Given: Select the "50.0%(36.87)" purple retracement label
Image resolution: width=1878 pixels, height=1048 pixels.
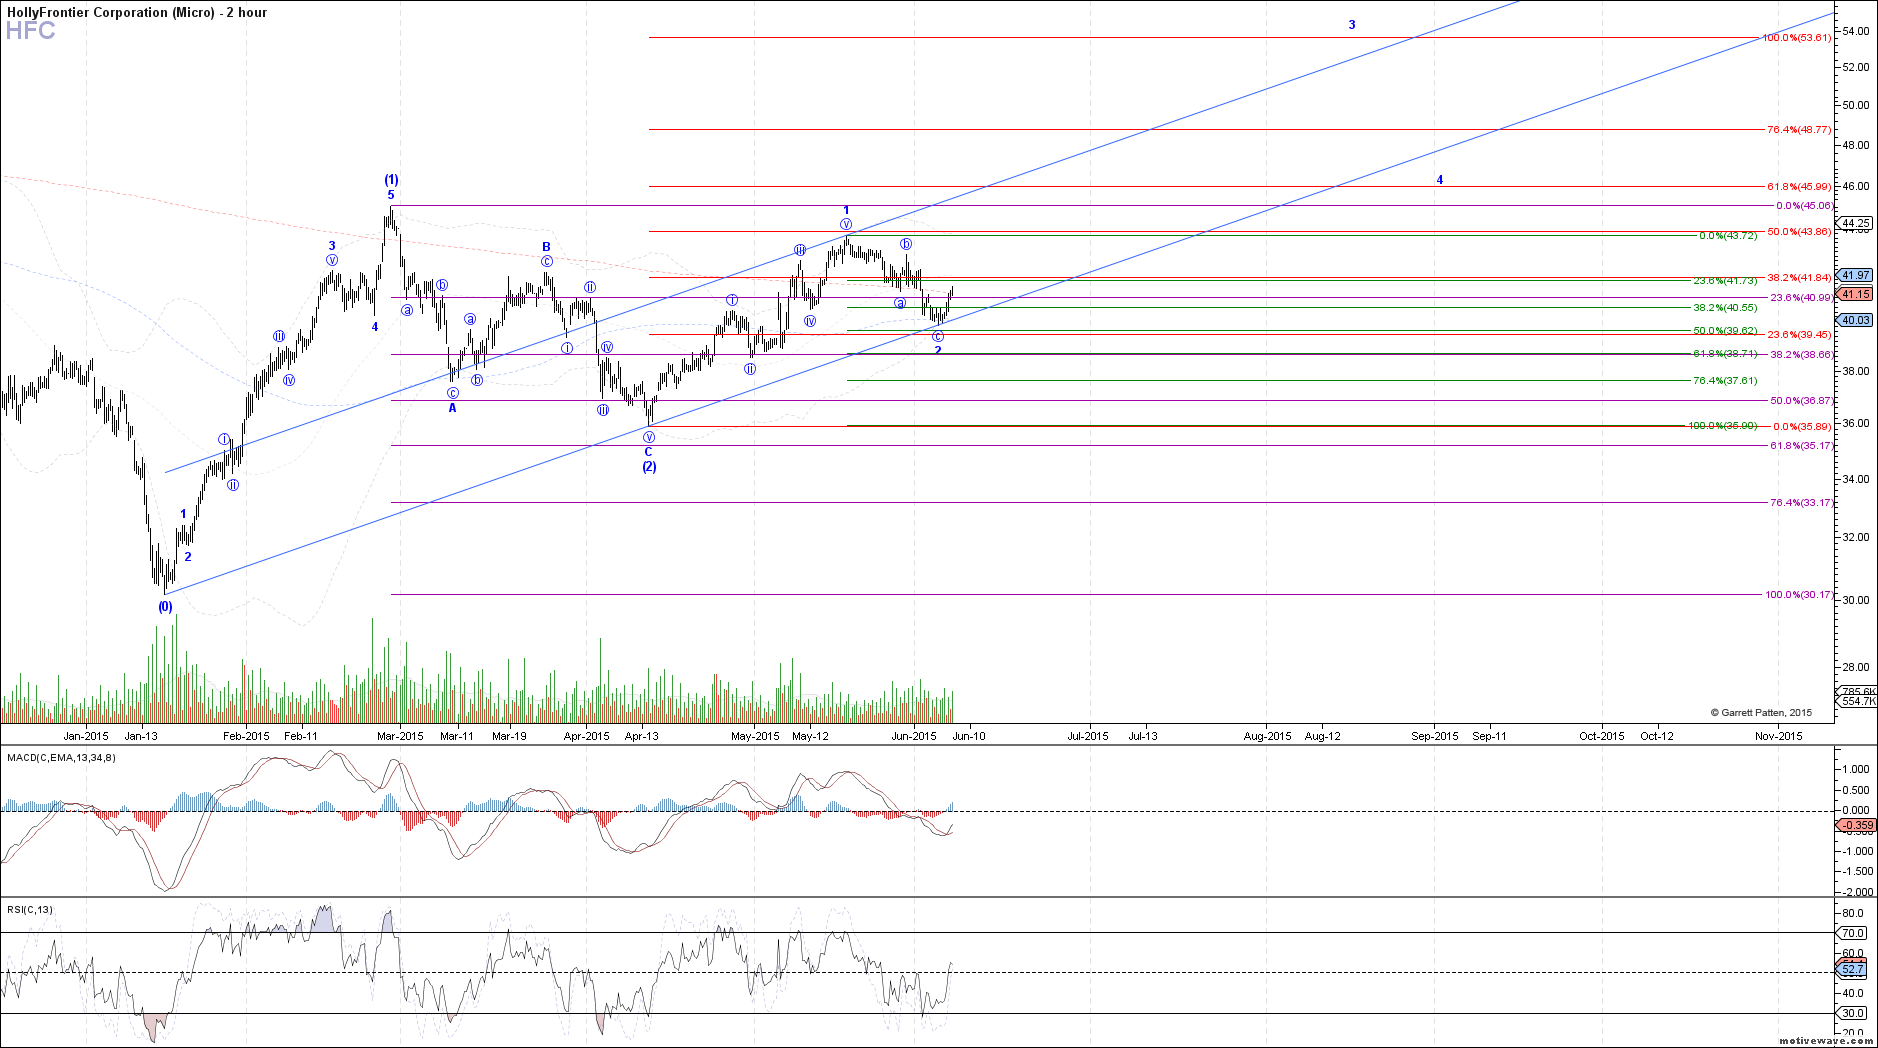Looking at the screenshot, I should click(1802, 401).
